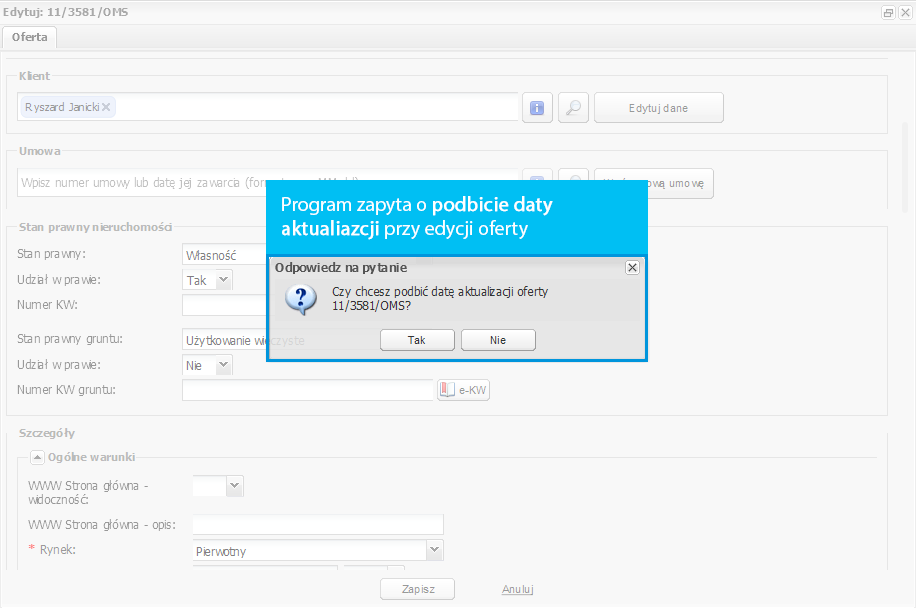The width and height of the screenshot is (916, 608).
Task: Collapse the Ogólne warunki section
Action: [x=37, y=457]
